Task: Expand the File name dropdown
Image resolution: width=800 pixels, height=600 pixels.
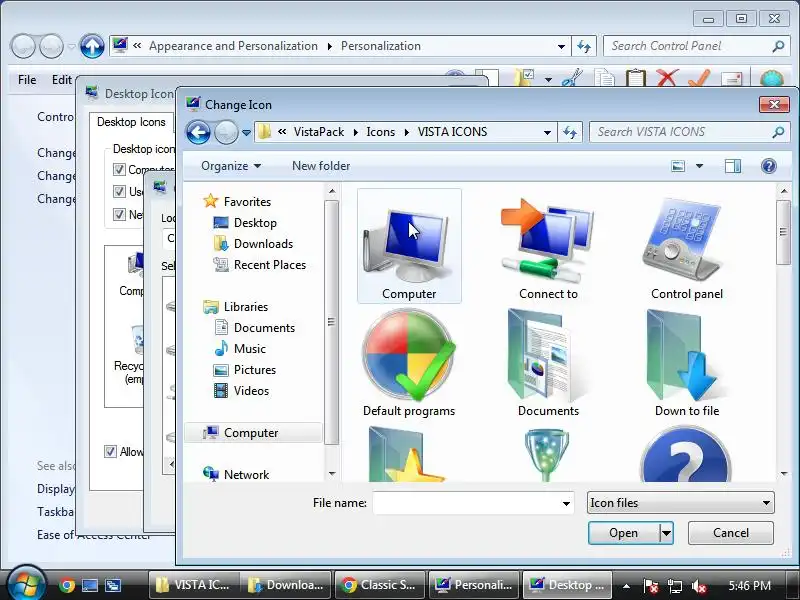Action: coord(566,503)
